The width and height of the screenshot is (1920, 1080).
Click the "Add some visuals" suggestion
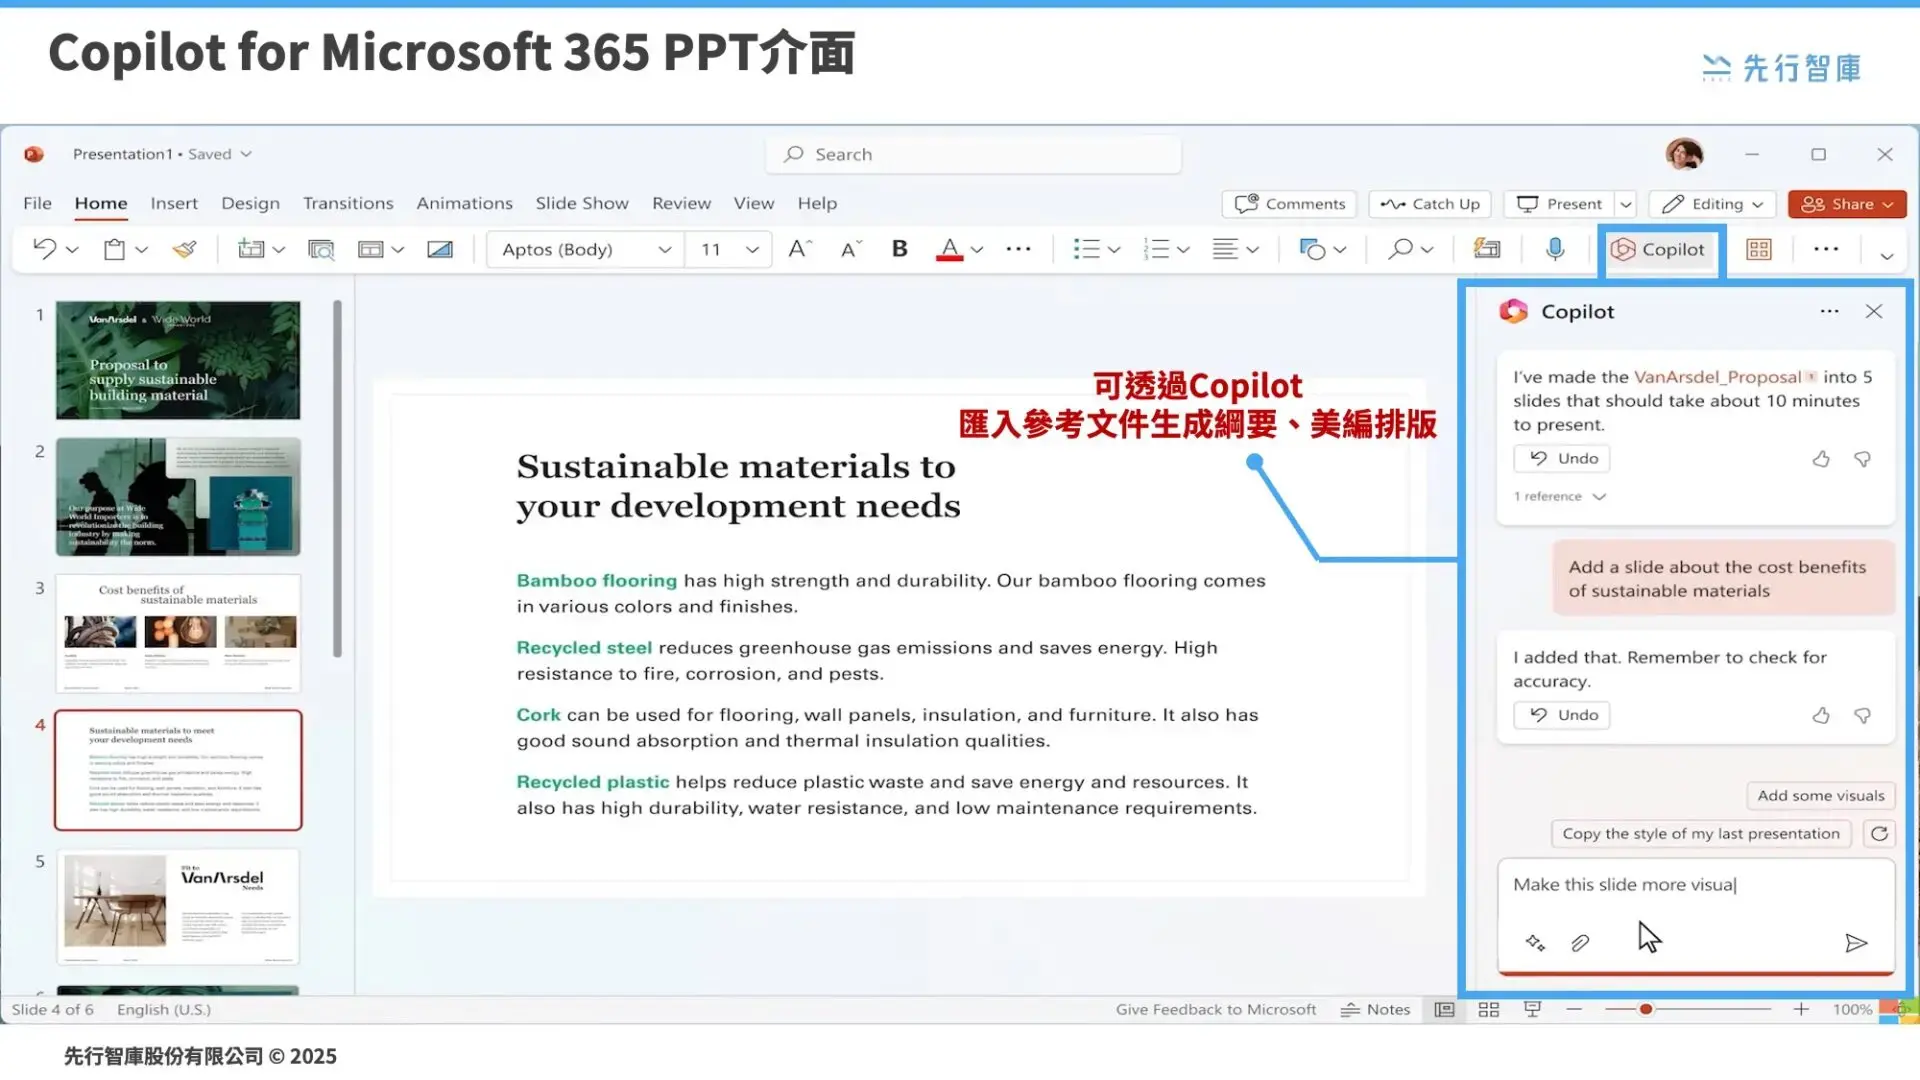(x=1821, y=796)
